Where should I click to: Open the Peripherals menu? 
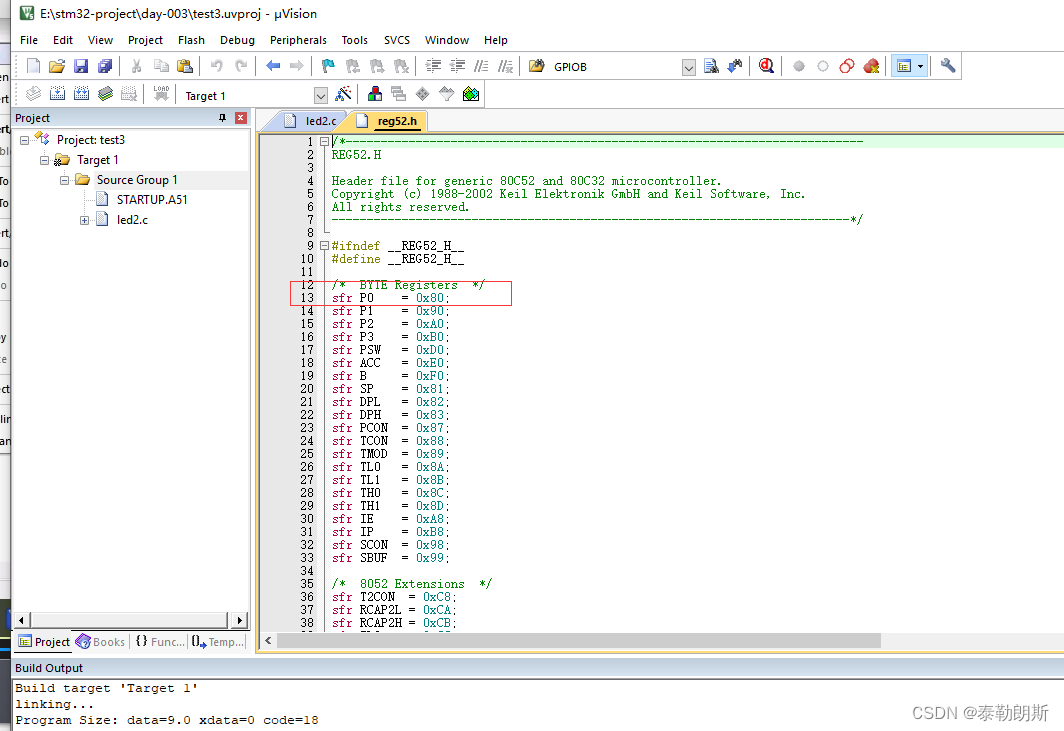[x=298, y=40]
